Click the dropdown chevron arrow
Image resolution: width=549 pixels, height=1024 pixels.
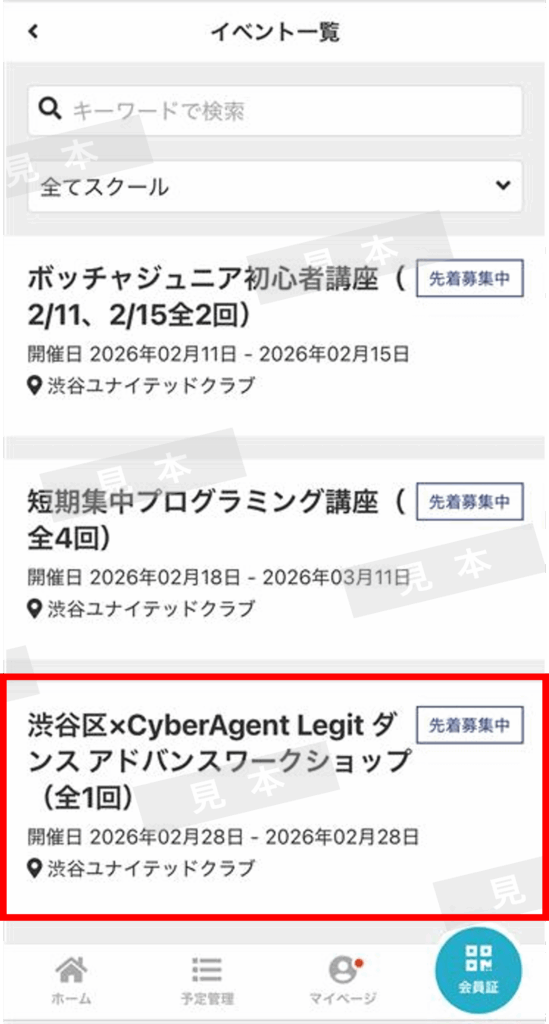click(x=503, y=185)
